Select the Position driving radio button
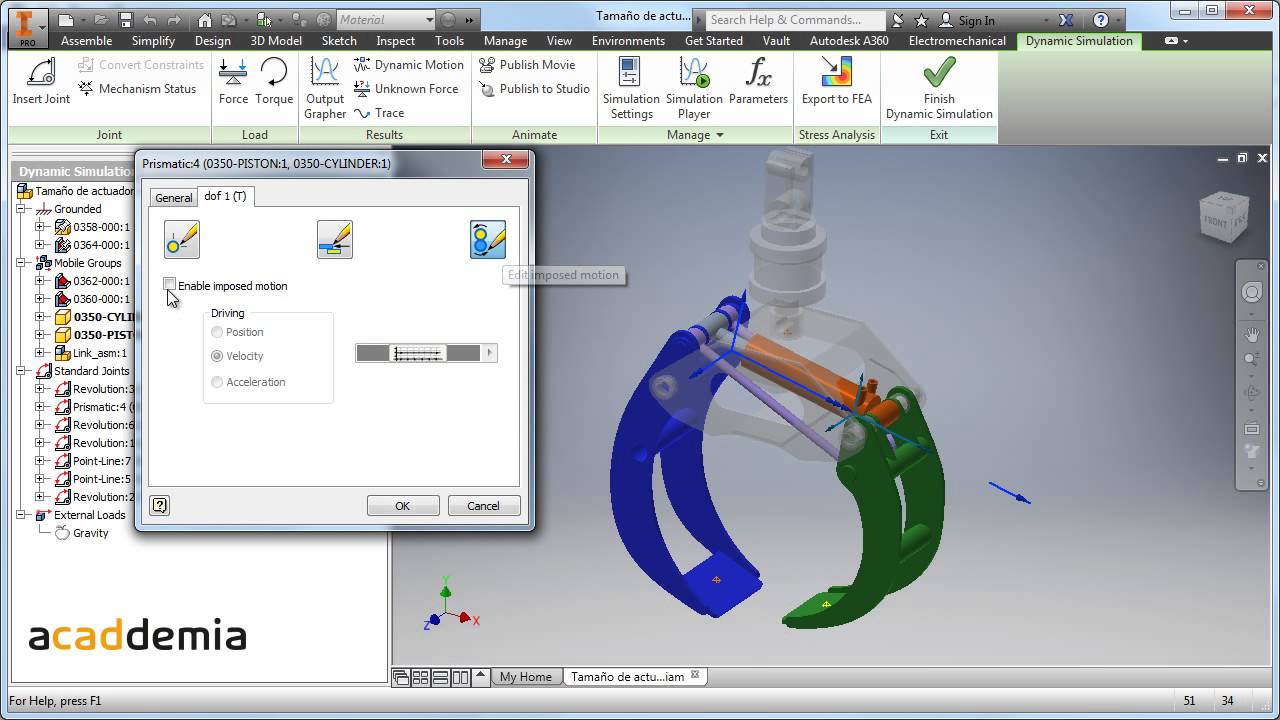1280x720 pixels. coord(217,332)
